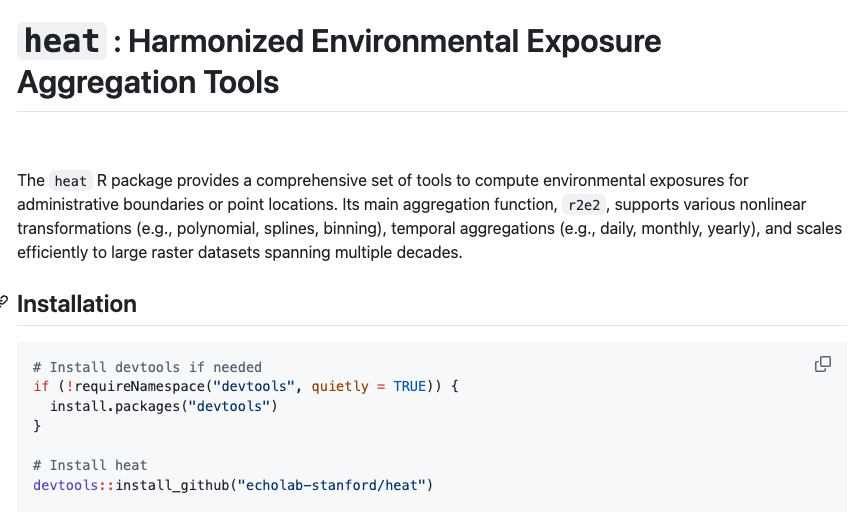
Task: Click inline 'heat' code in paragraph
Action: pos(70,181)
